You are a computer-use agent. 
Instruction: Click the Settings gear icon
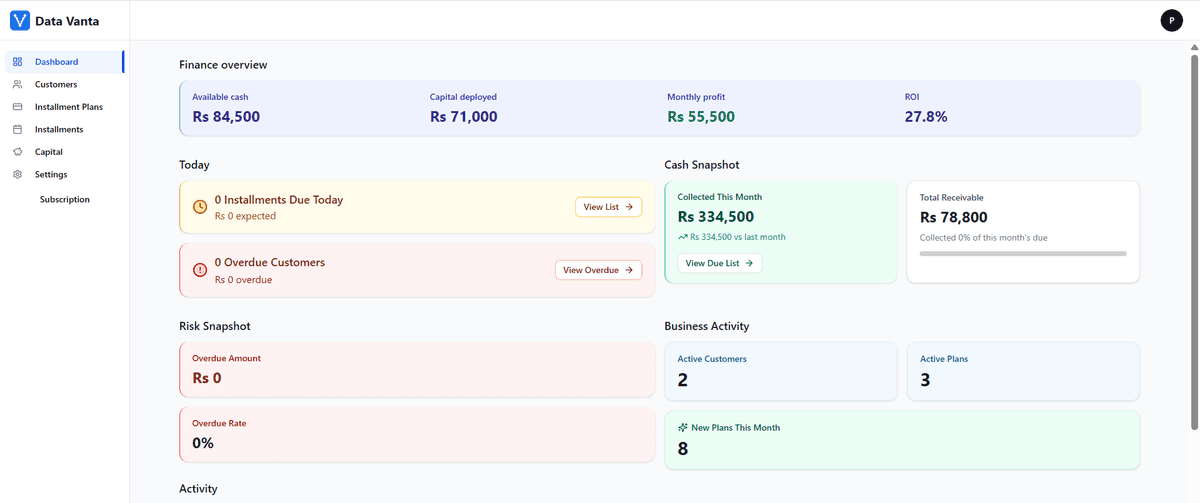click(17, 175)
